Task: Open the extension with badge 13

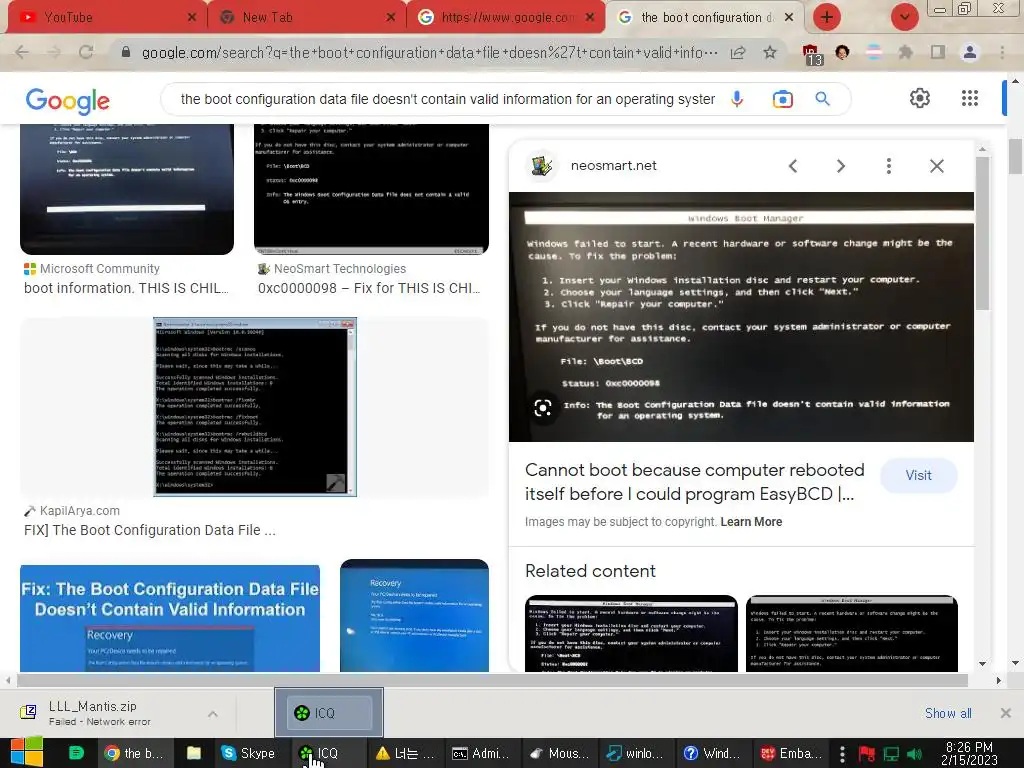Action: tap(812, 54)
